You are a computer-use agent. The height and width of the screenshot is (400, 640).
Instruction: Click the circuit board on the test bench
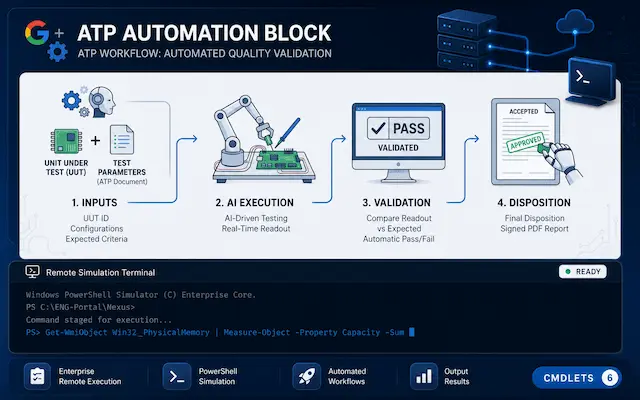coord(278,160)
